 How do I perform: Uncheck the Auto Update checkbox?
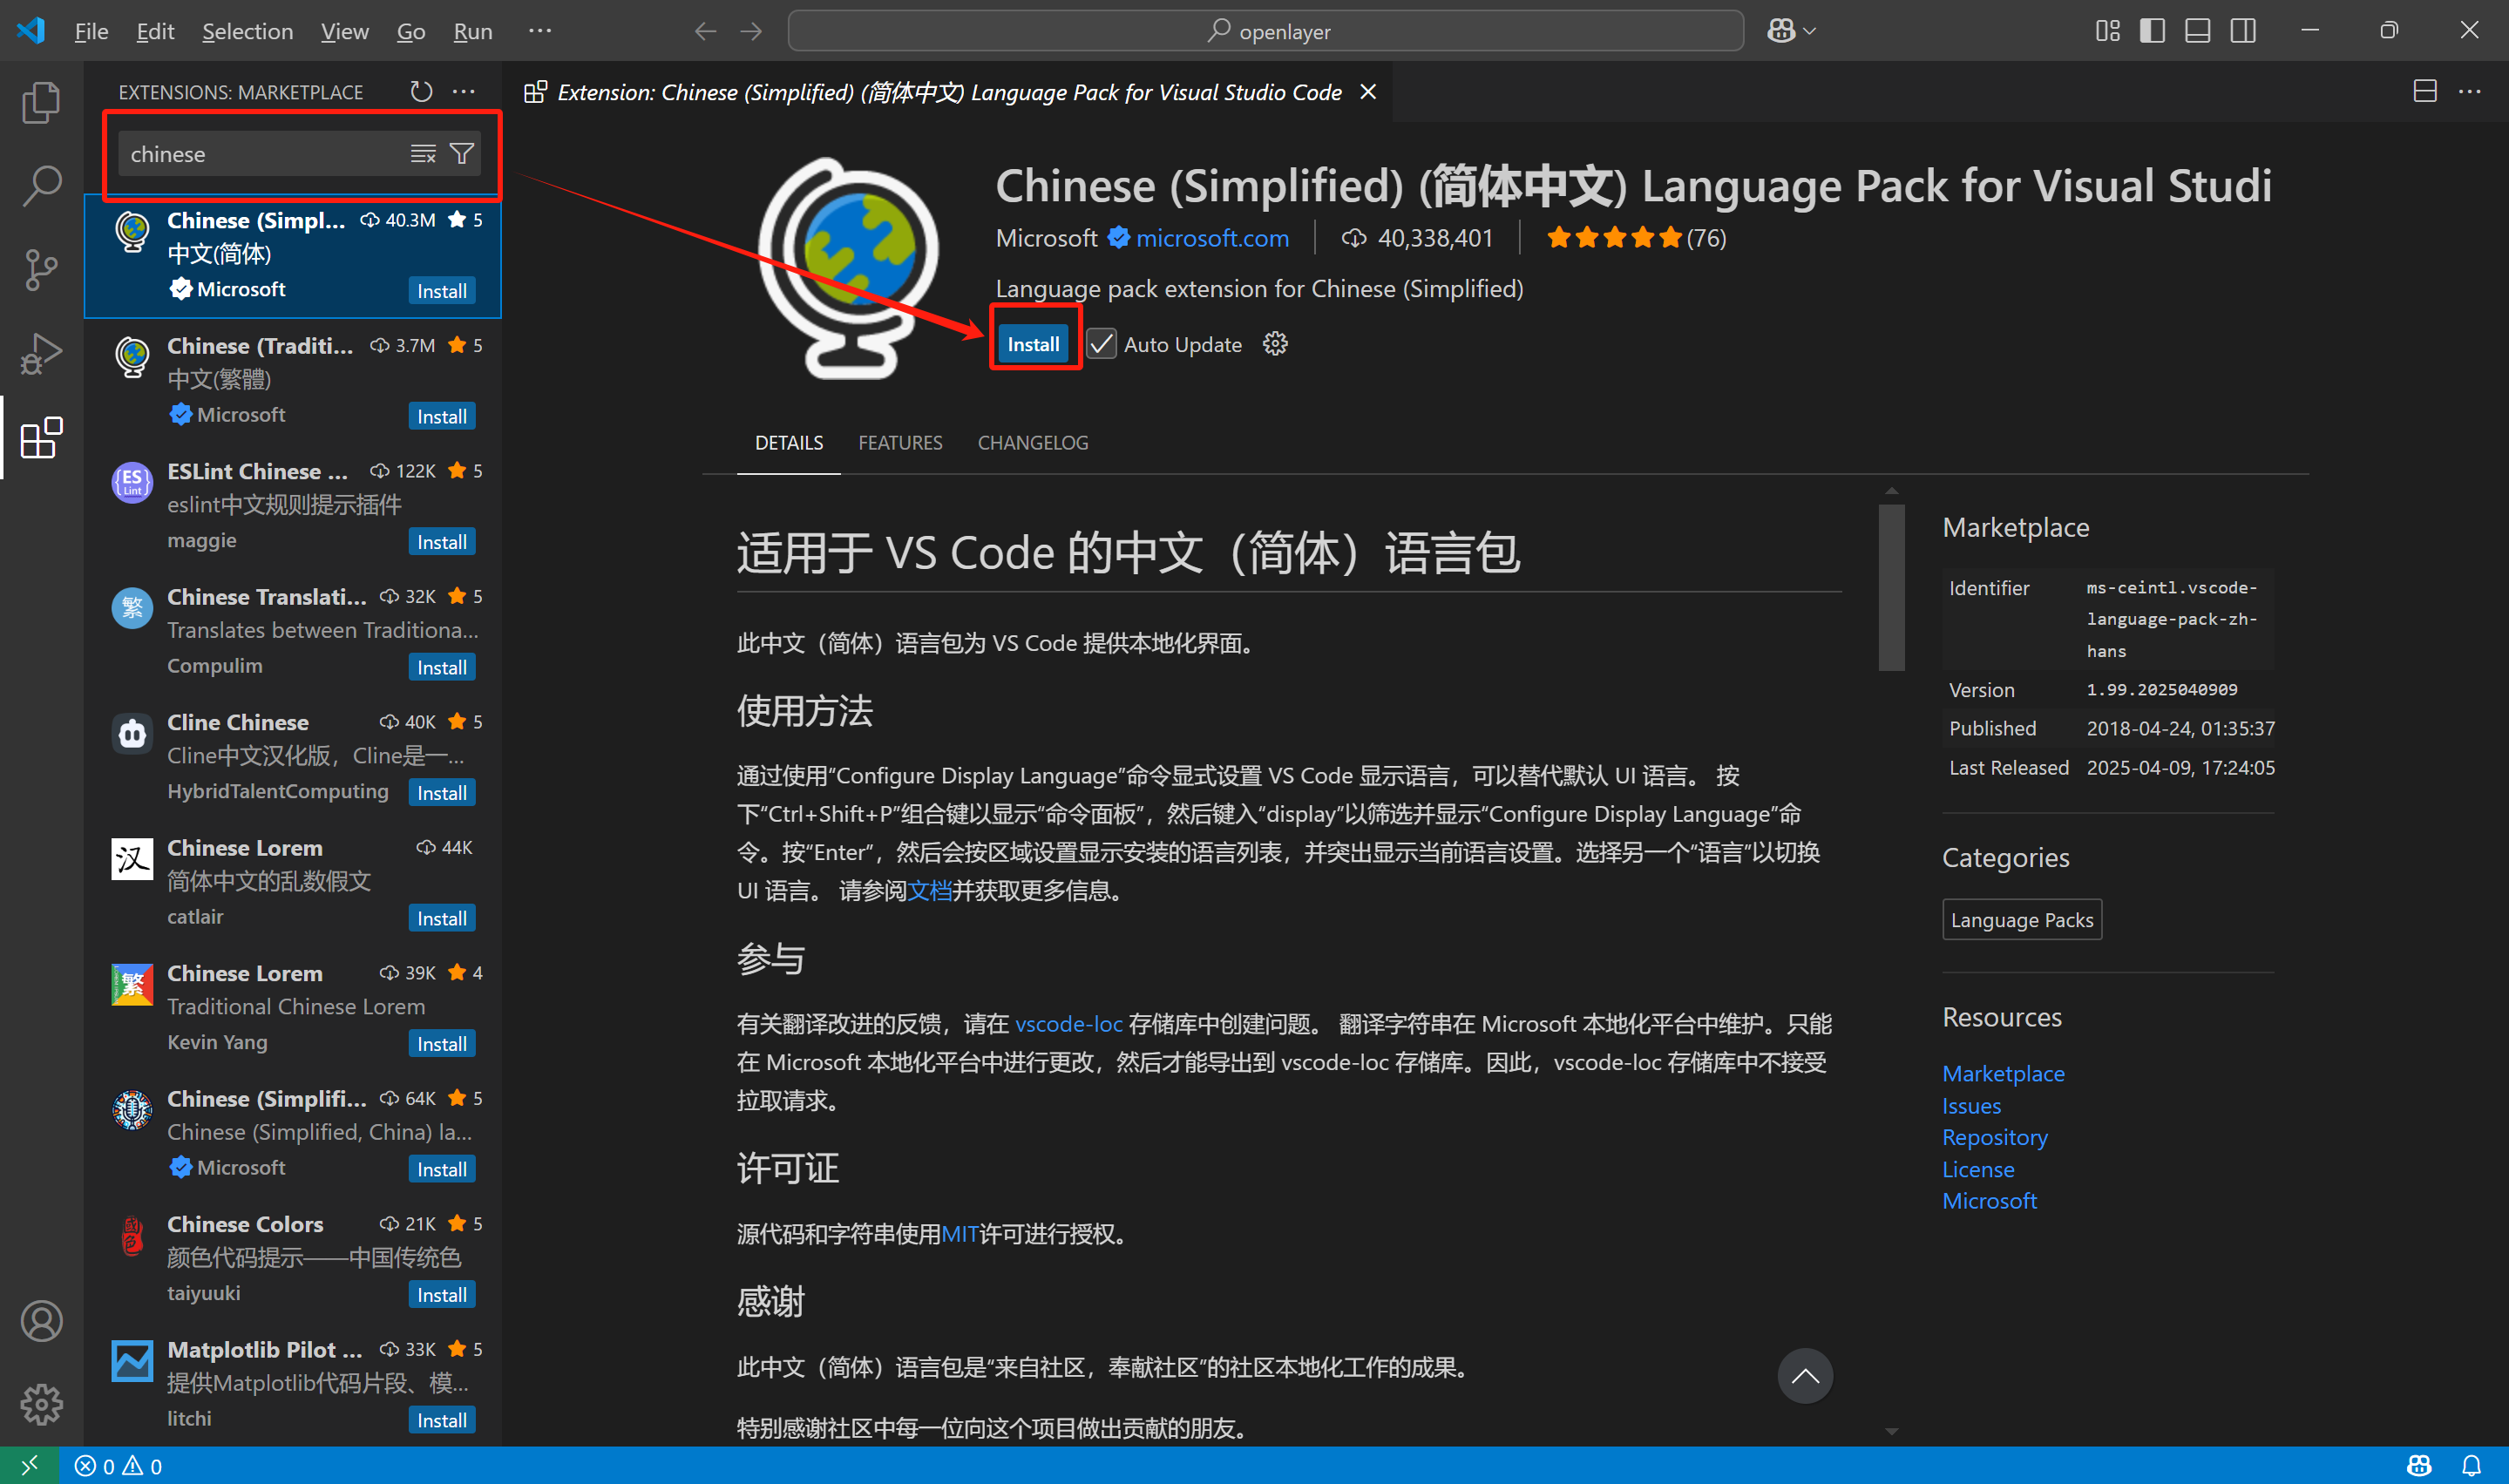click(1101, 344)
